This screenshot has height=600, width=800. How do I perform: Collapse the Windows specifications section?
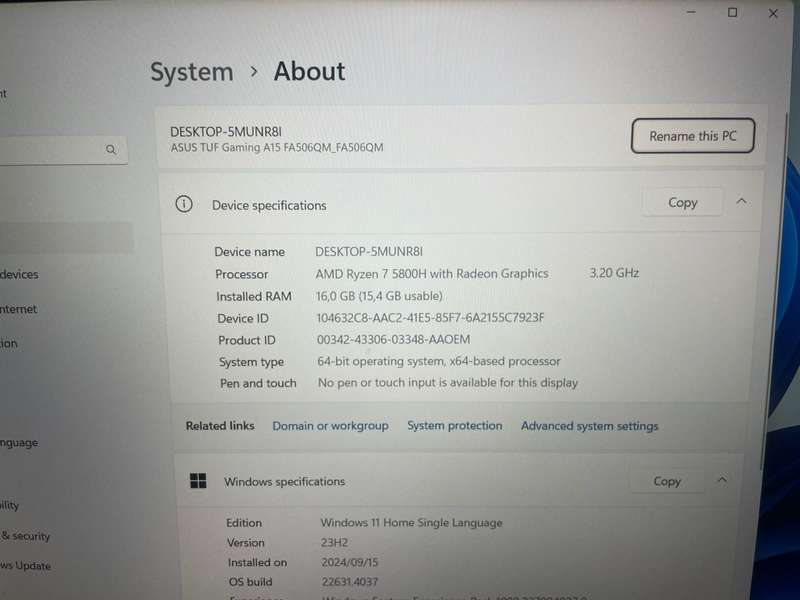722,480
